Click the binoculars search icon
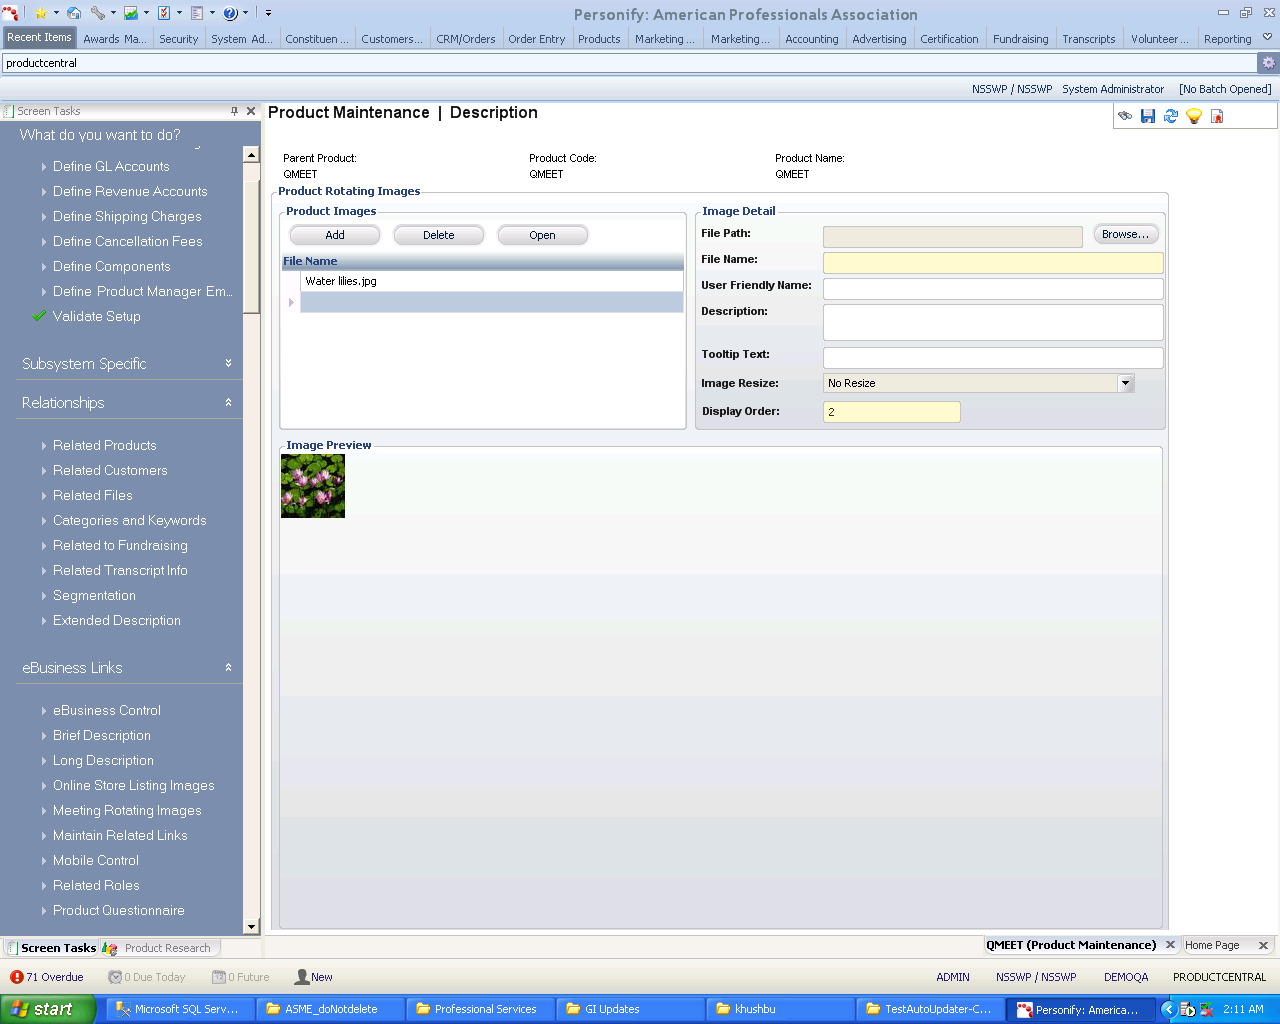Image resolution: width=1280 pixels, height=1024 pixels. (1125, 116)
